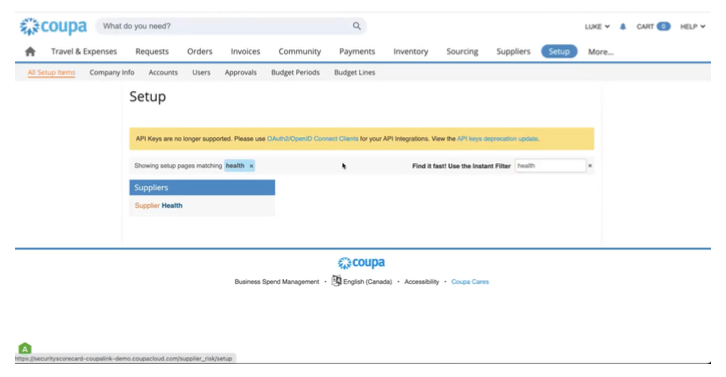This screenshot has height=377, width=726.
Task: Select the Invoices menu
Action: click(245, 51)
